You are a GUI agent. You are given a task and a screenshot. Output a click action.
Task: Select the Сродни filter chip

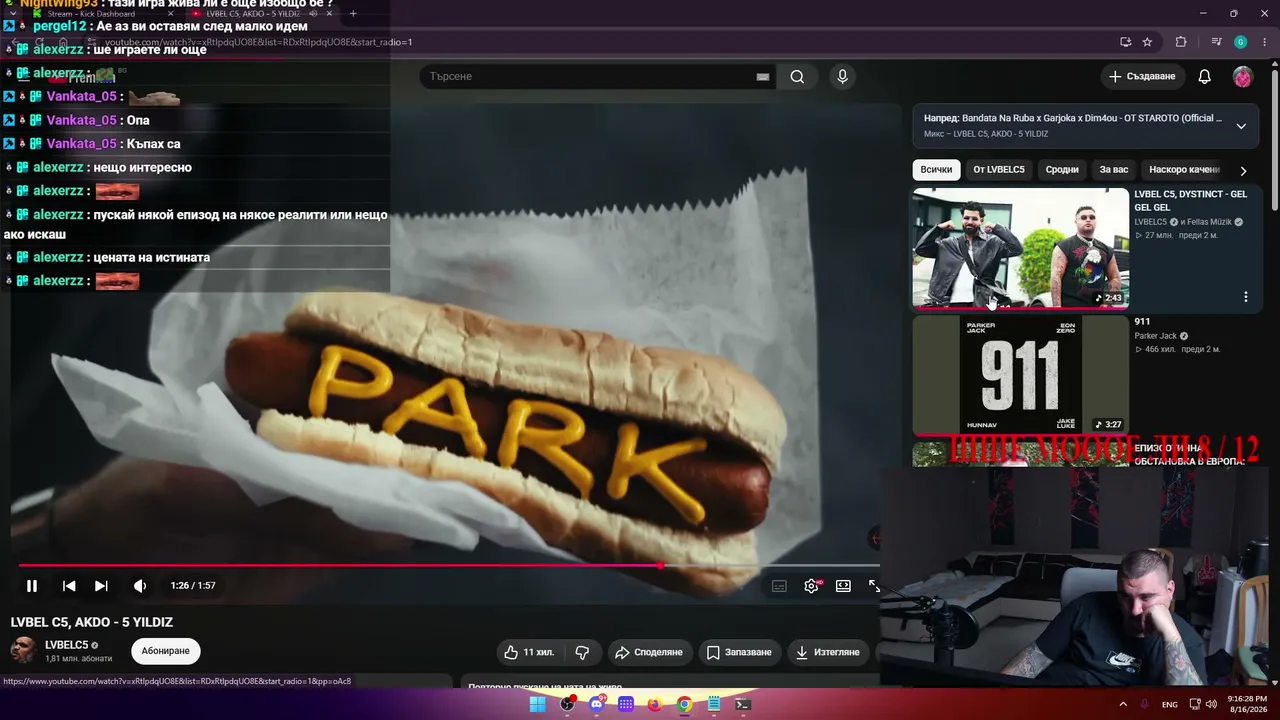(1062, 170)
